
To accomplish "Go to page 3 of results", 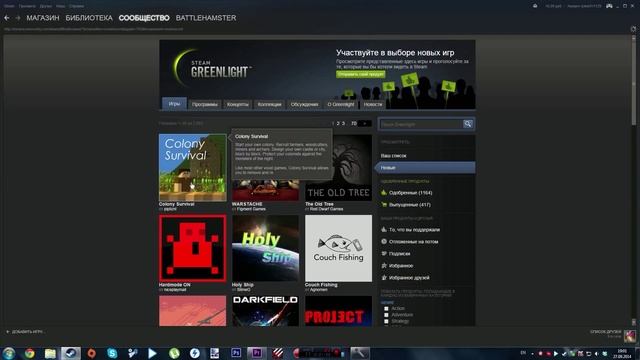I will (343, 123).
